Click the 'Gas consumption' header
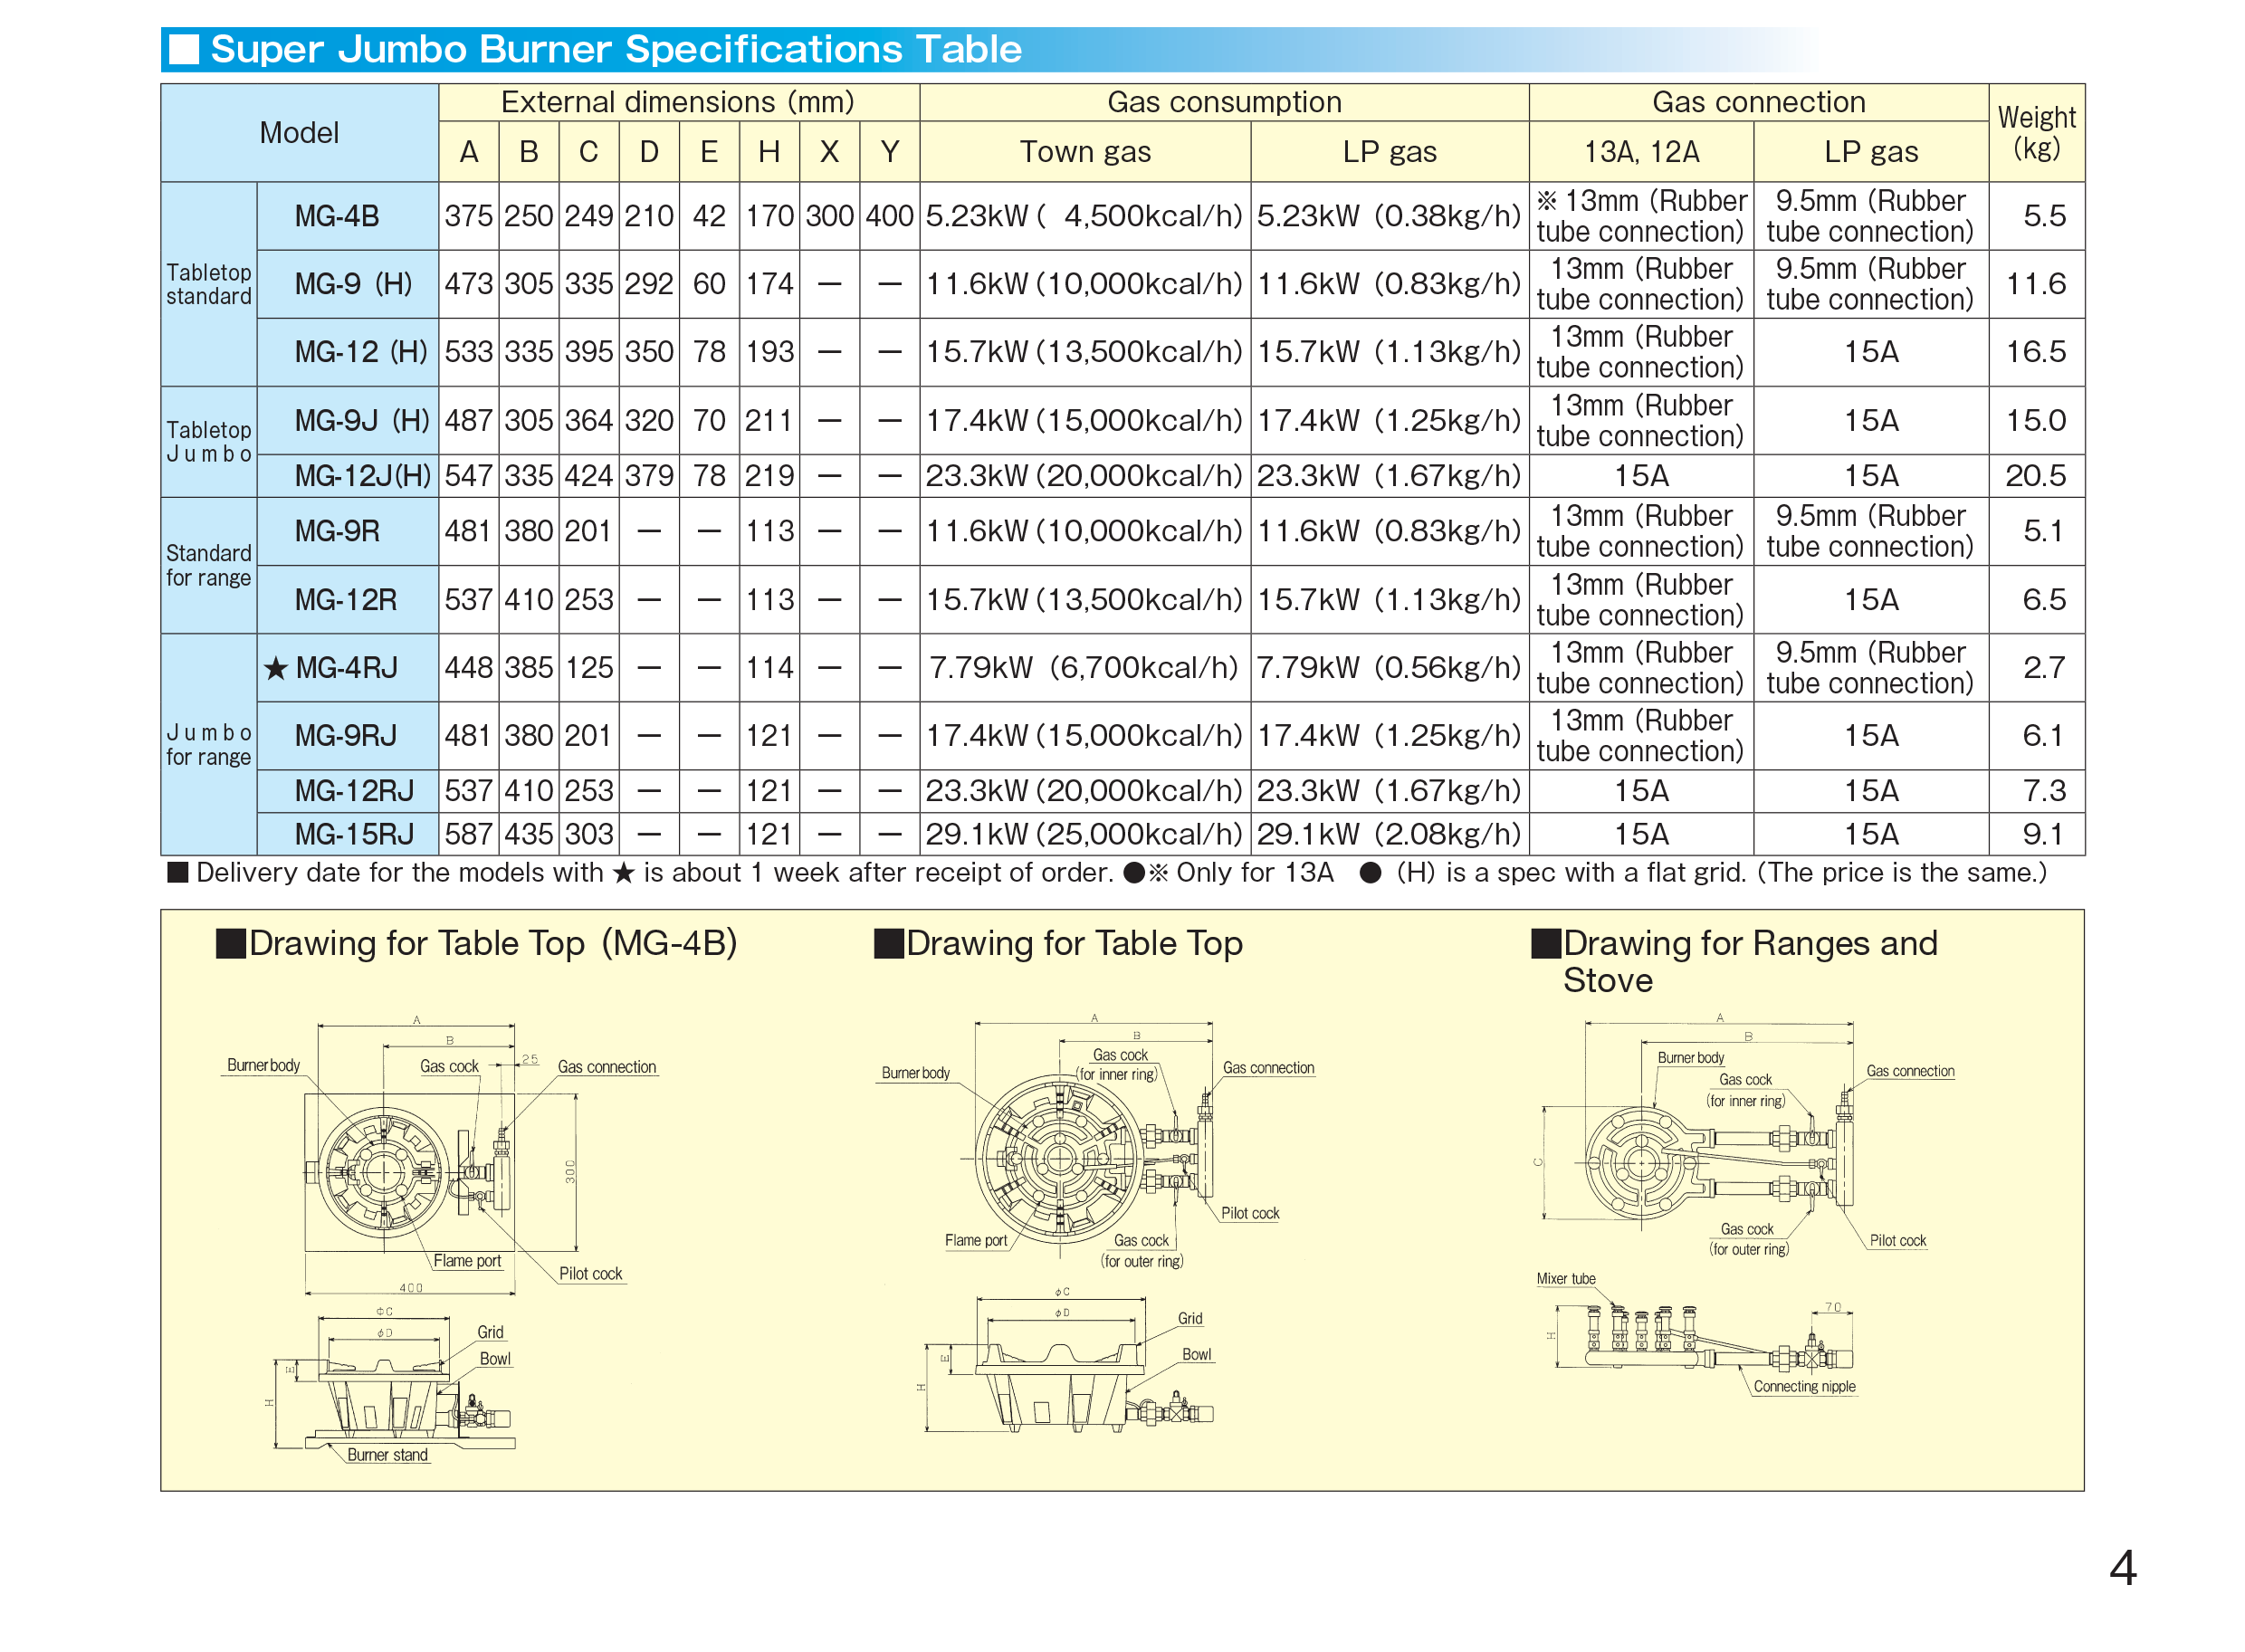2245x1652 pixels. coord(1223,102)
